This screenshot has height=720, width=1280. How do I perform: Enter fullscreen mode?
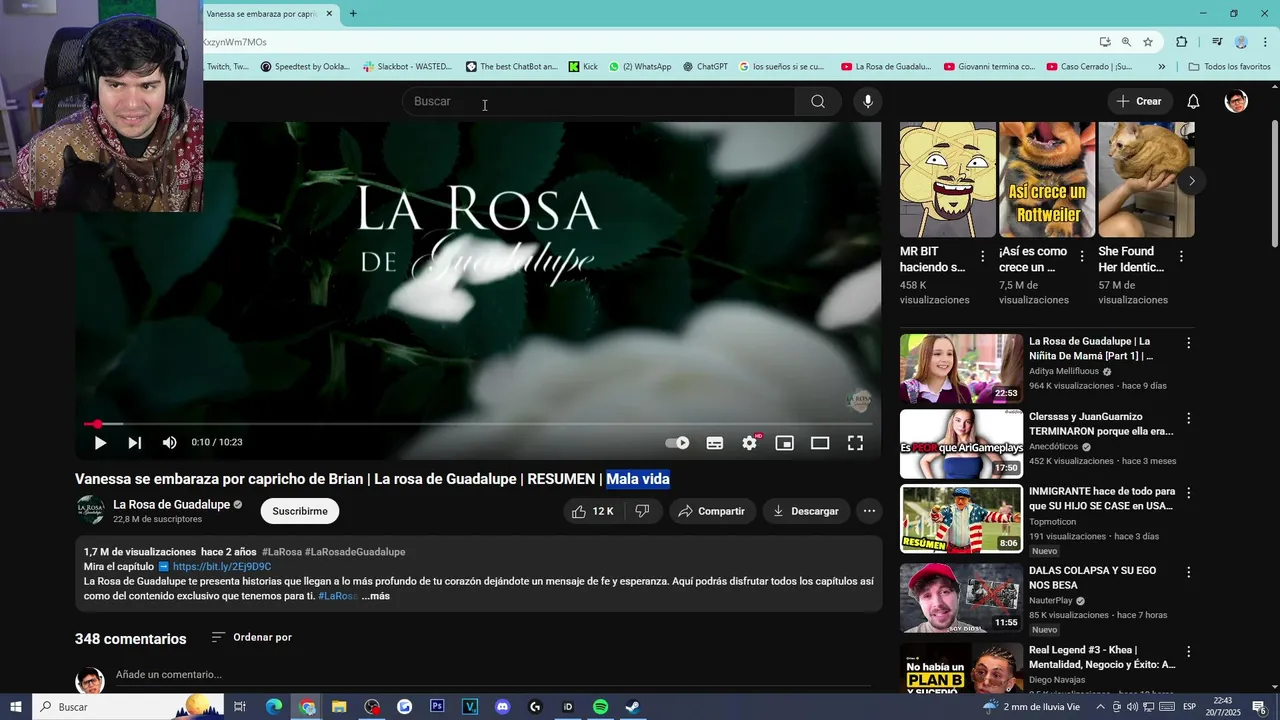pos(856,443)
